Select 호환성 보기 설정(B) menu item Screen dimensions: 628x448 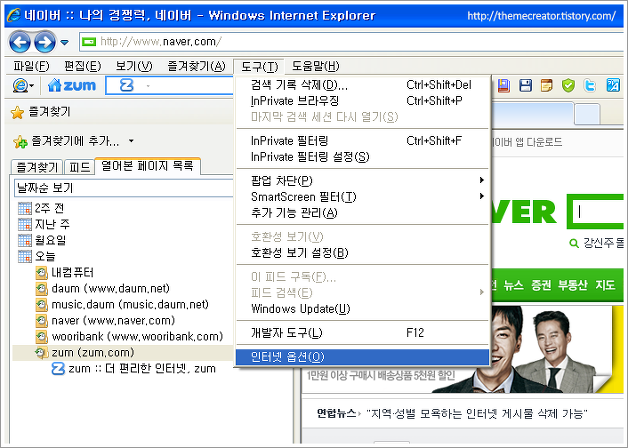(x=362, y=253)
